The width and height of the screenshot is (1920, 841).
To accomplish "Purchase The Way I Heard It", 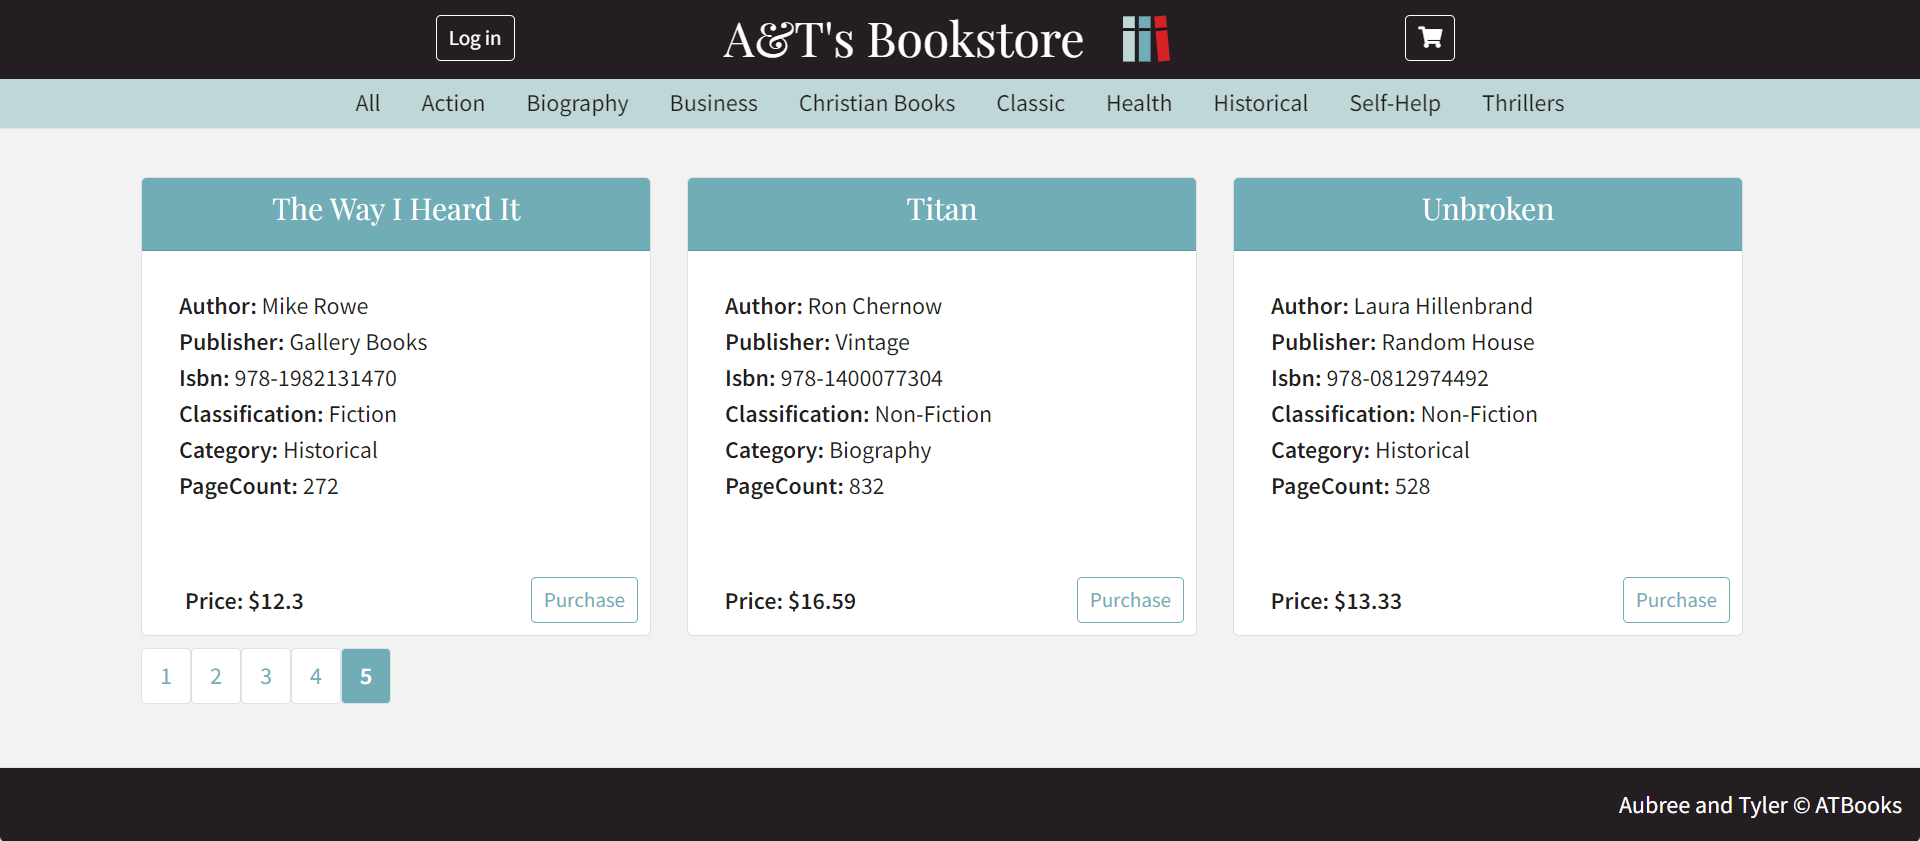I will (x=584, y=600).
